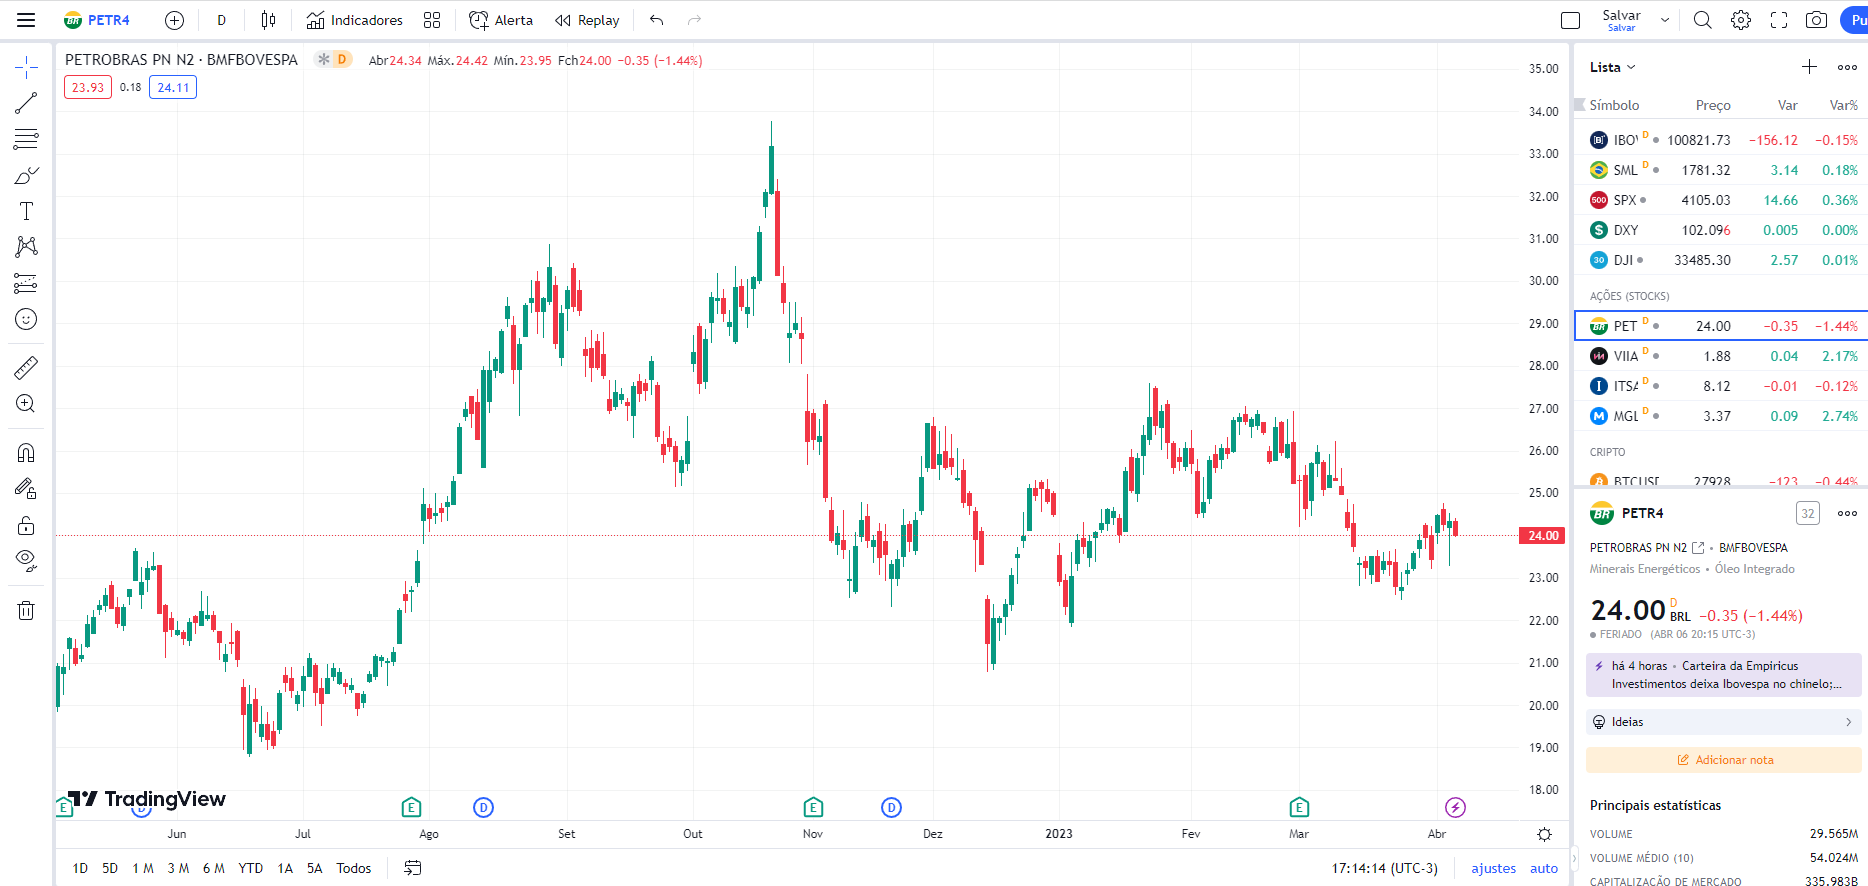Screen dimensions: 1868x886
Task: Select the YTD time range
Action: [250, 868]
